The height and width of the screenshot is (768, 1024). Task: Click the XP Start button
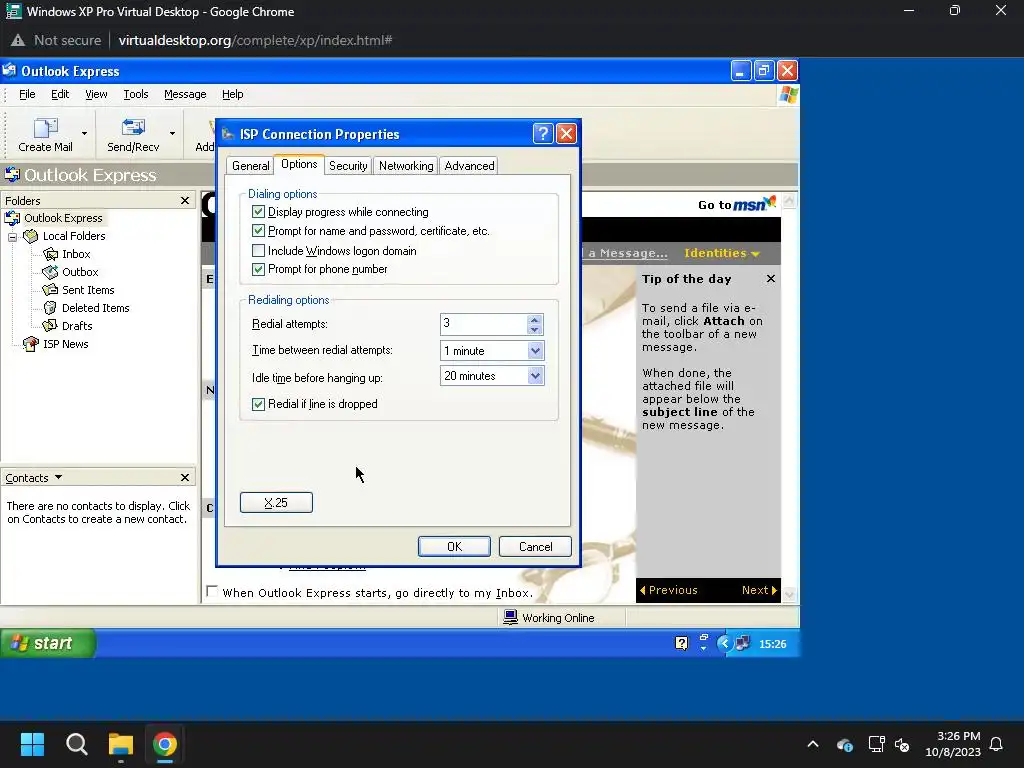pos(48,643)
